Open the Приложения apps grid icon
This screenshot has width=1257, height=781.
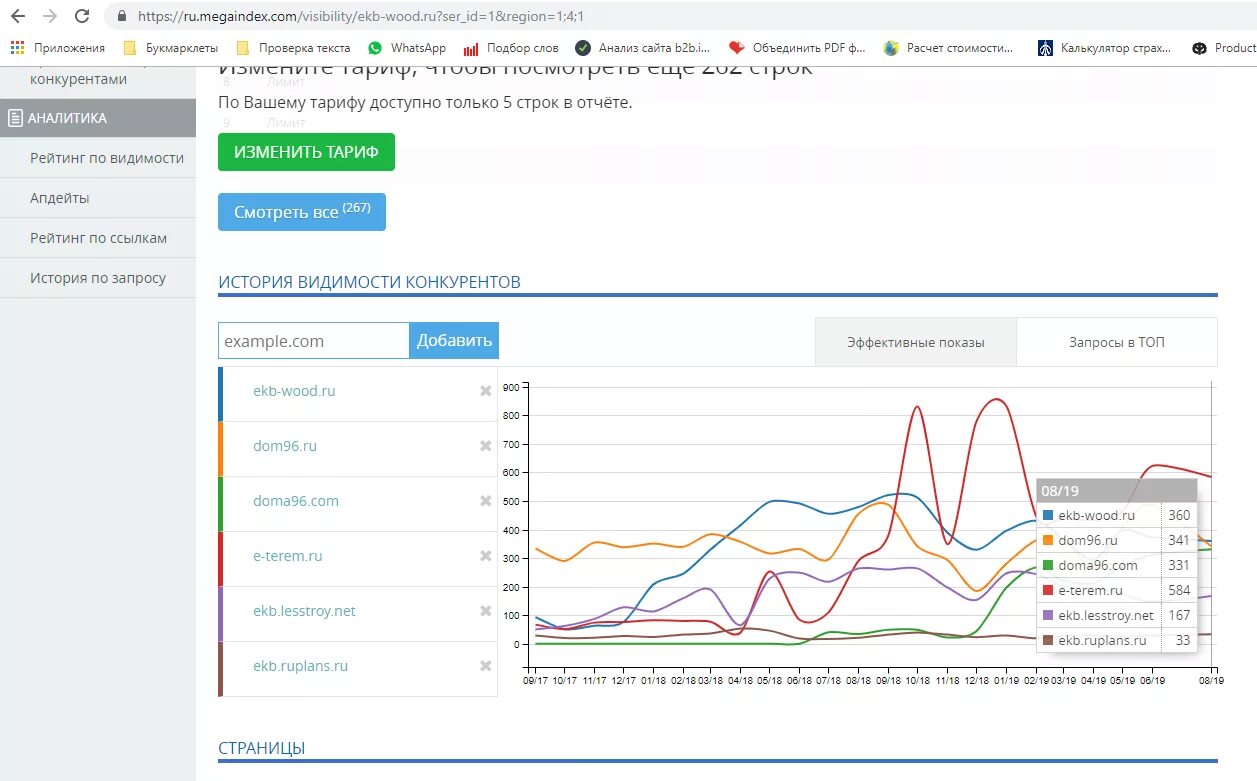[17, 47]
